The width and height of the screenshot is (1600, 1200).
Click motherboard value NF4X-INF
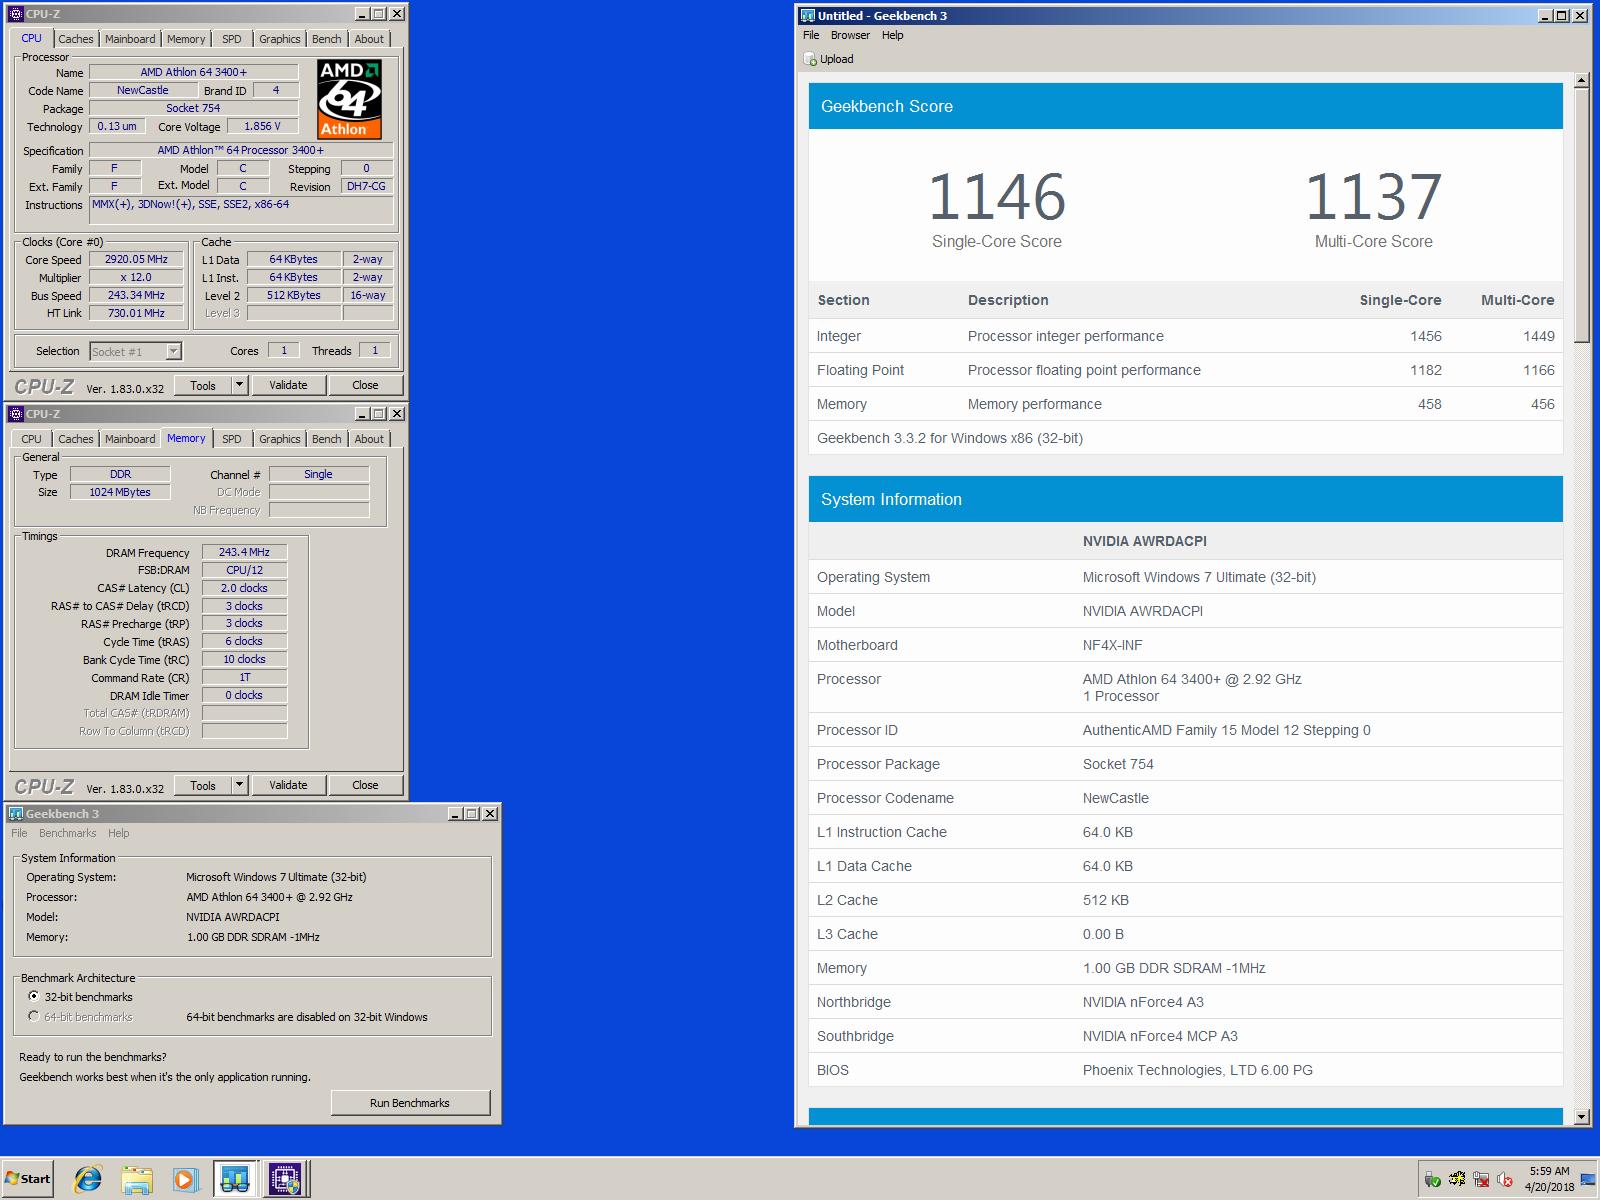[1112, 645]
